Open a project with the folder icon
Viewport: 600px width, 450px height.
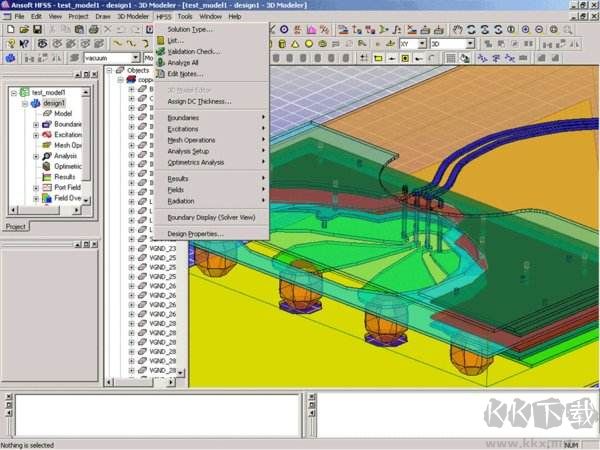(x=24, y=29)
